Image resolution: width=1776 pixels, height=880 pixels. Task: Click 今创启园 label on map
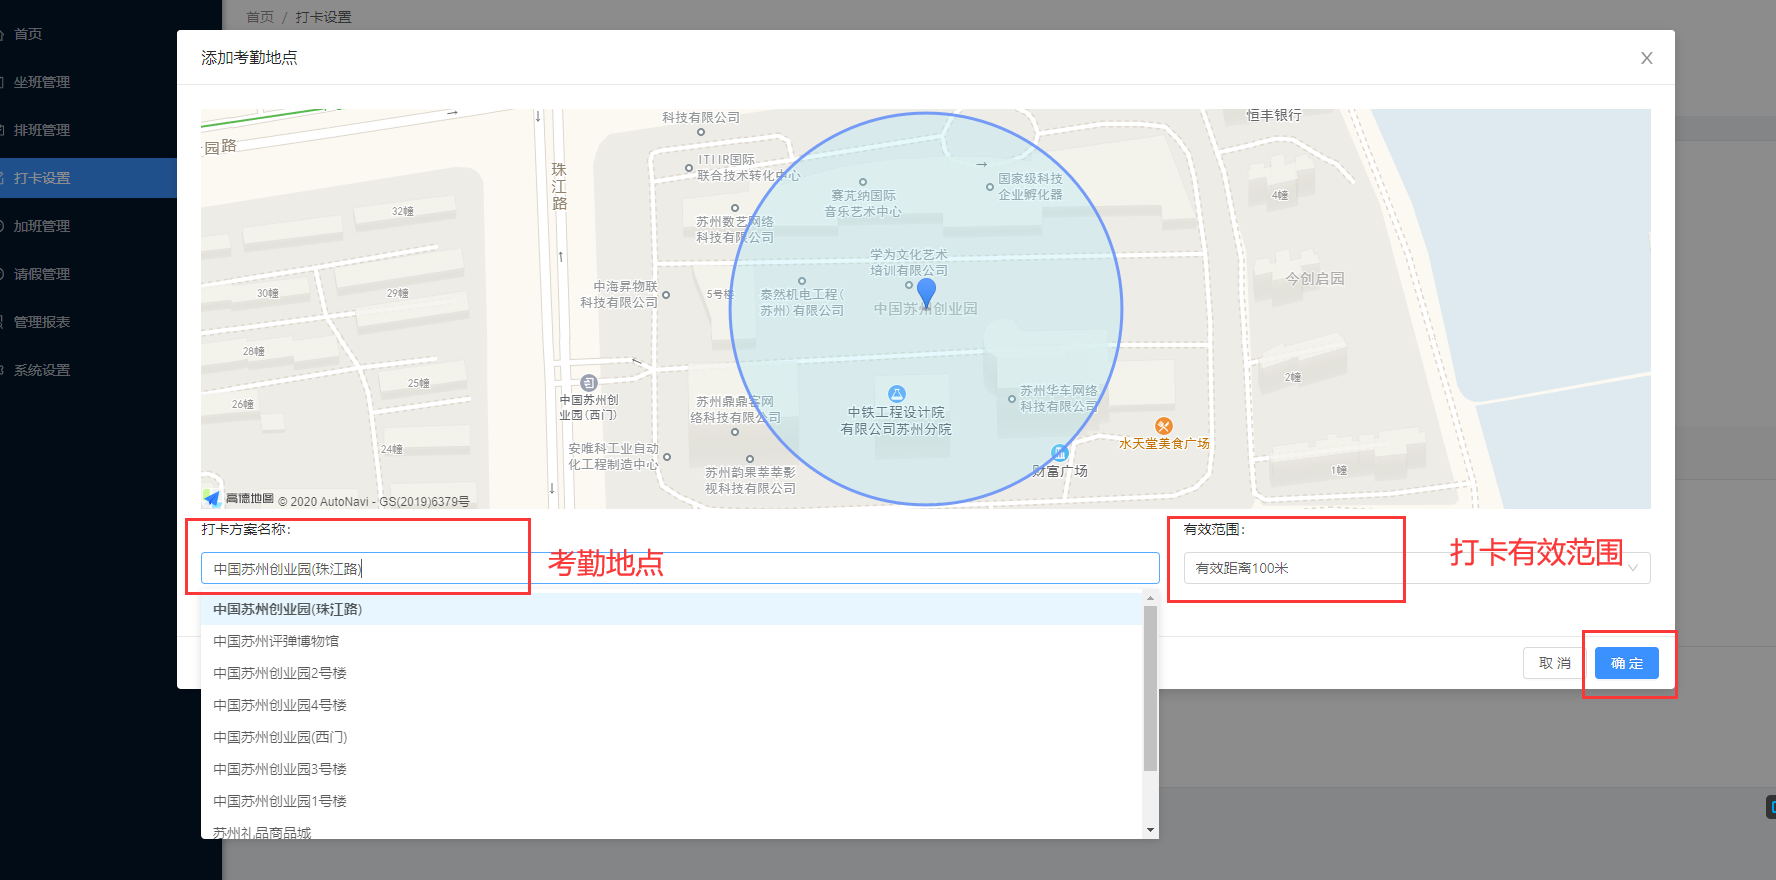pos(1315,279)
